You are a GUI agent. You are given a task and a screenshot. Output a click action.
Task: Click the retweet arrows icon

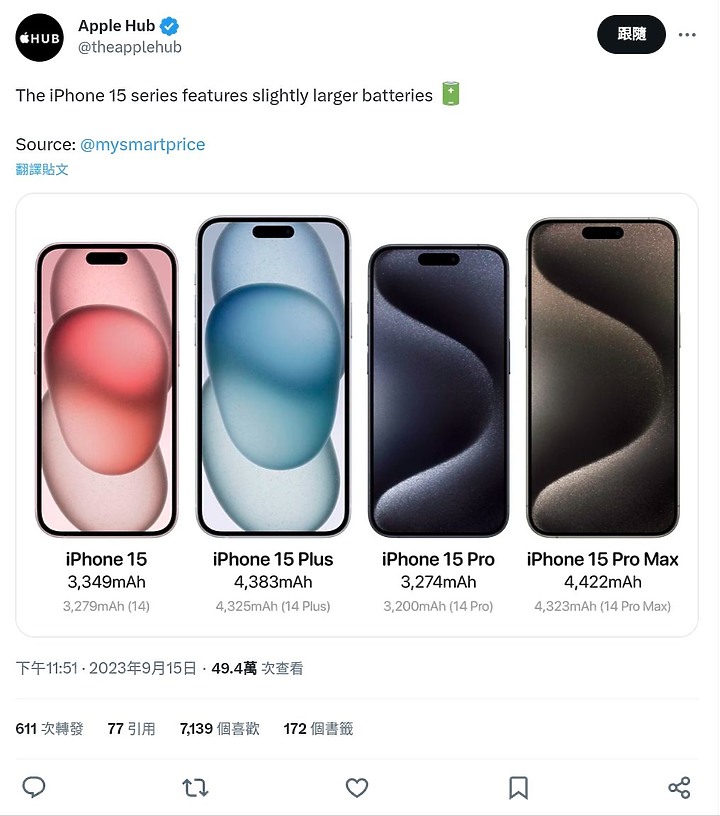click(196, 788)
